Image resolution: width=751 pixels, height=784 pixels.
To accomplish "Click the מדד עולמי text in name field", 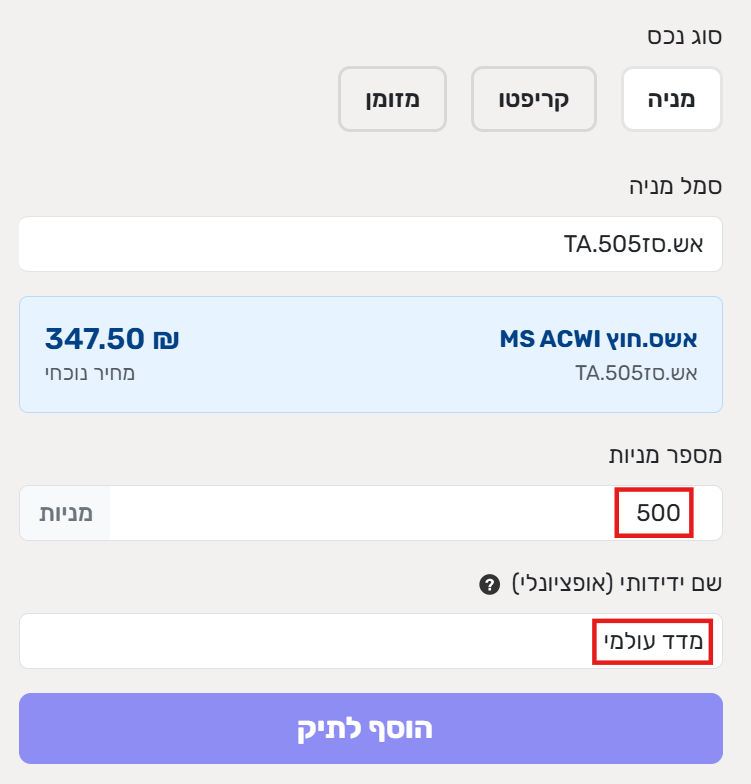I will coord(653,641).
